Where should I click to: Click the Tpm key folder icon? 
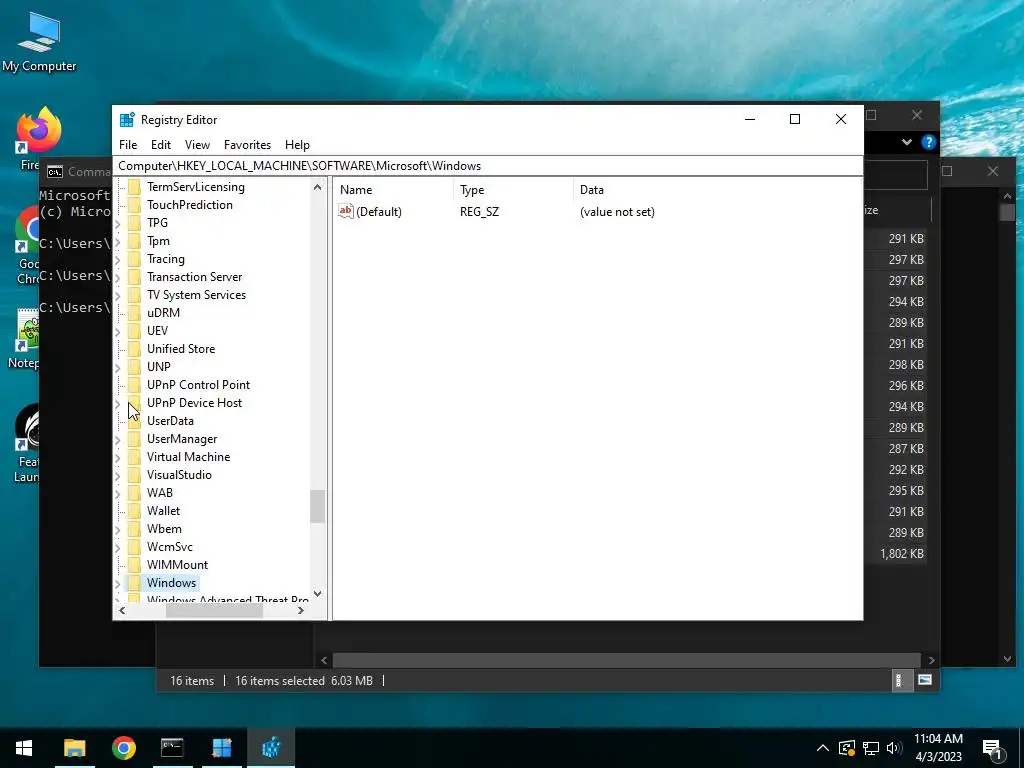(x=134, y=241)
